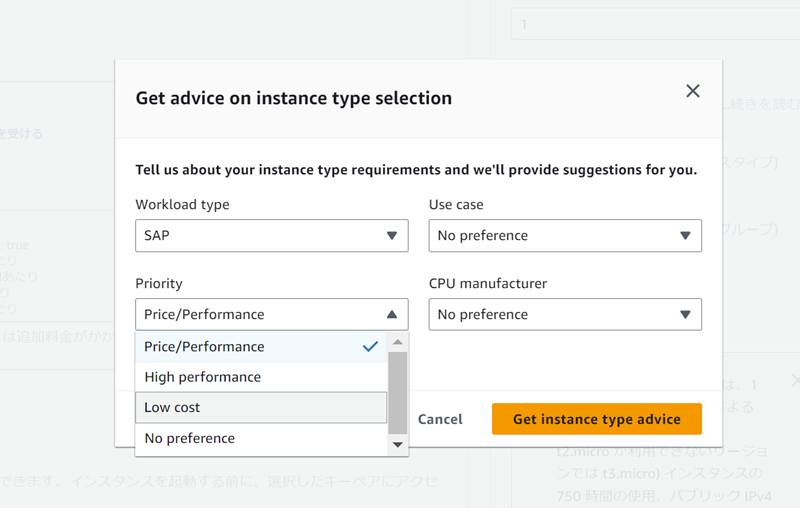
Task: Click the 'Use case' label
Action: (456, 205)
